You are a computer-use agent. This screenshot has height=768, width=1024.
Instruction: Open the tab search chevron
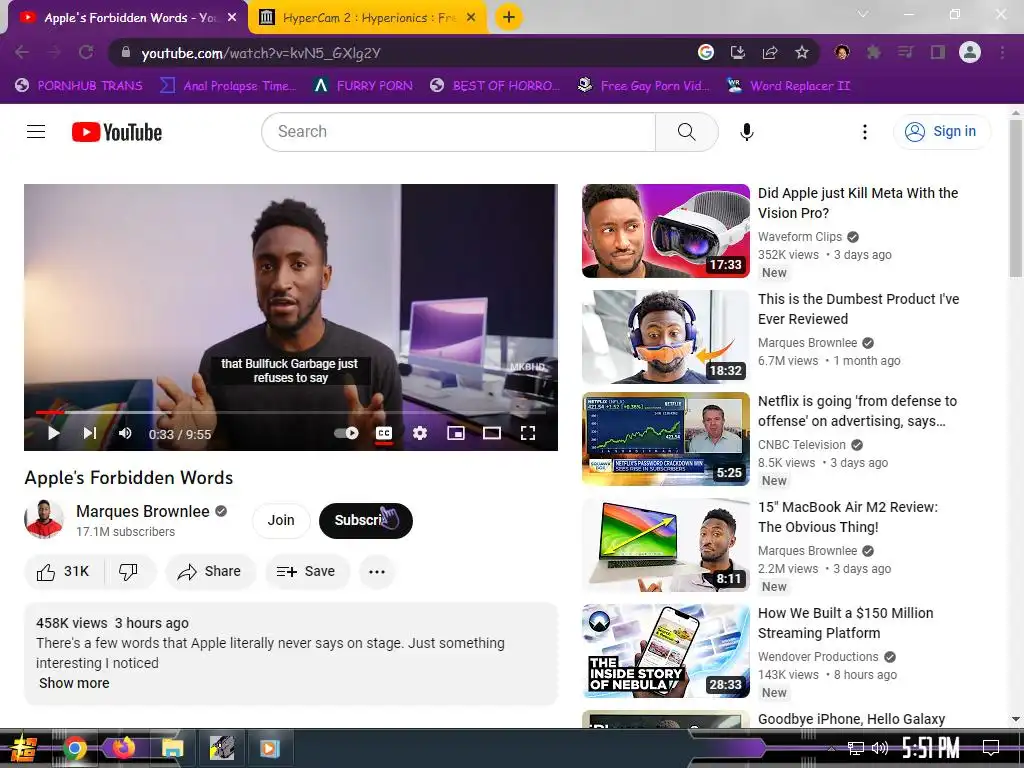(863, 14)
